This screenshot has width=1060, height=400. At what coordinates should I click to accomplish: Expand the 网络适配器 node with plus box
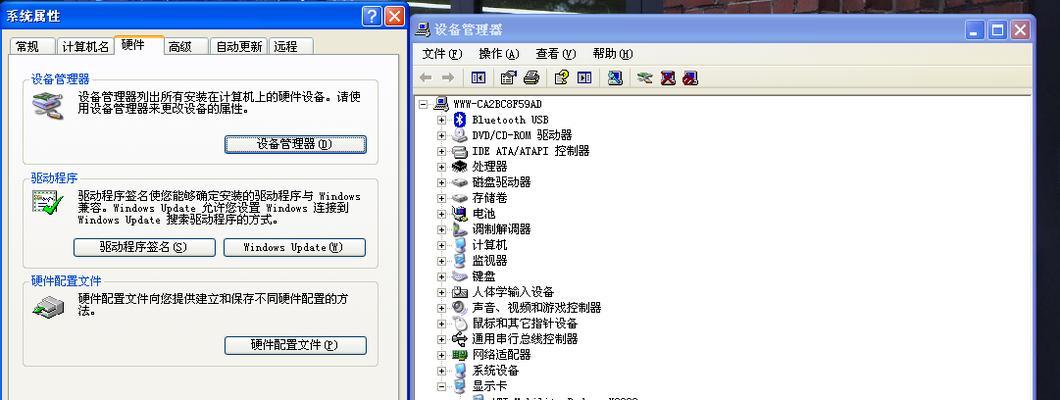pyautogui.click(x=441, y=355)
